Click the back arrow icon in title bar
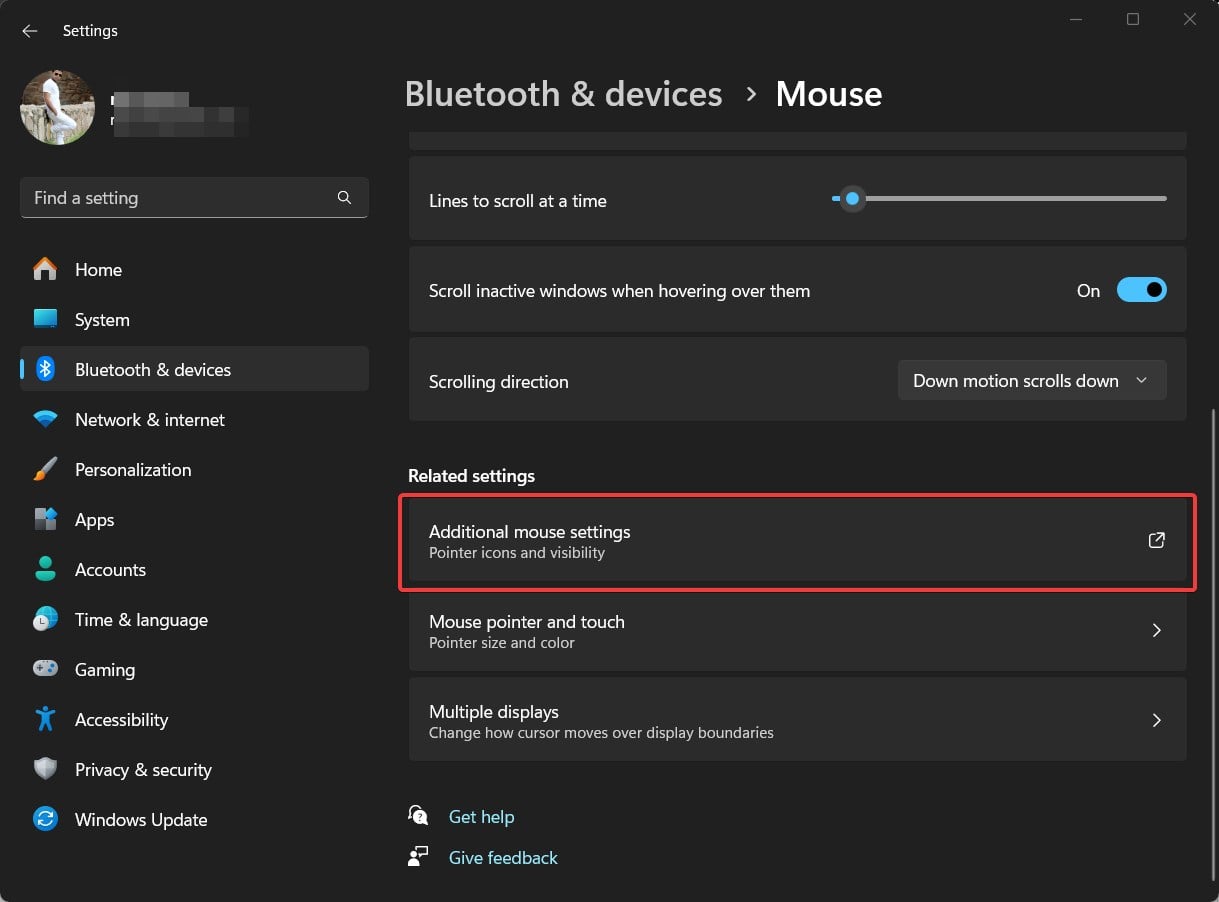Screen dimensions: 1219x902 coord(30,31)
